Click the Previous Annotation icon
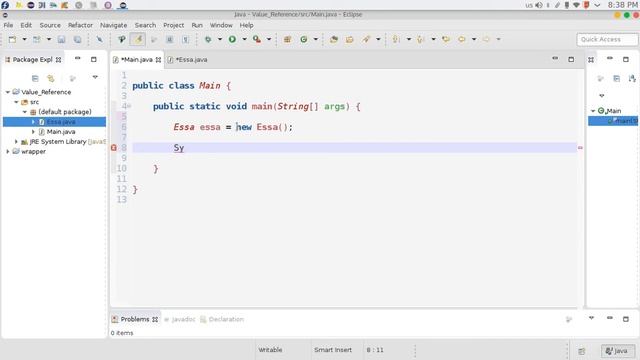The width and height of the screenshot is (640, 360). tap(420, 39)
